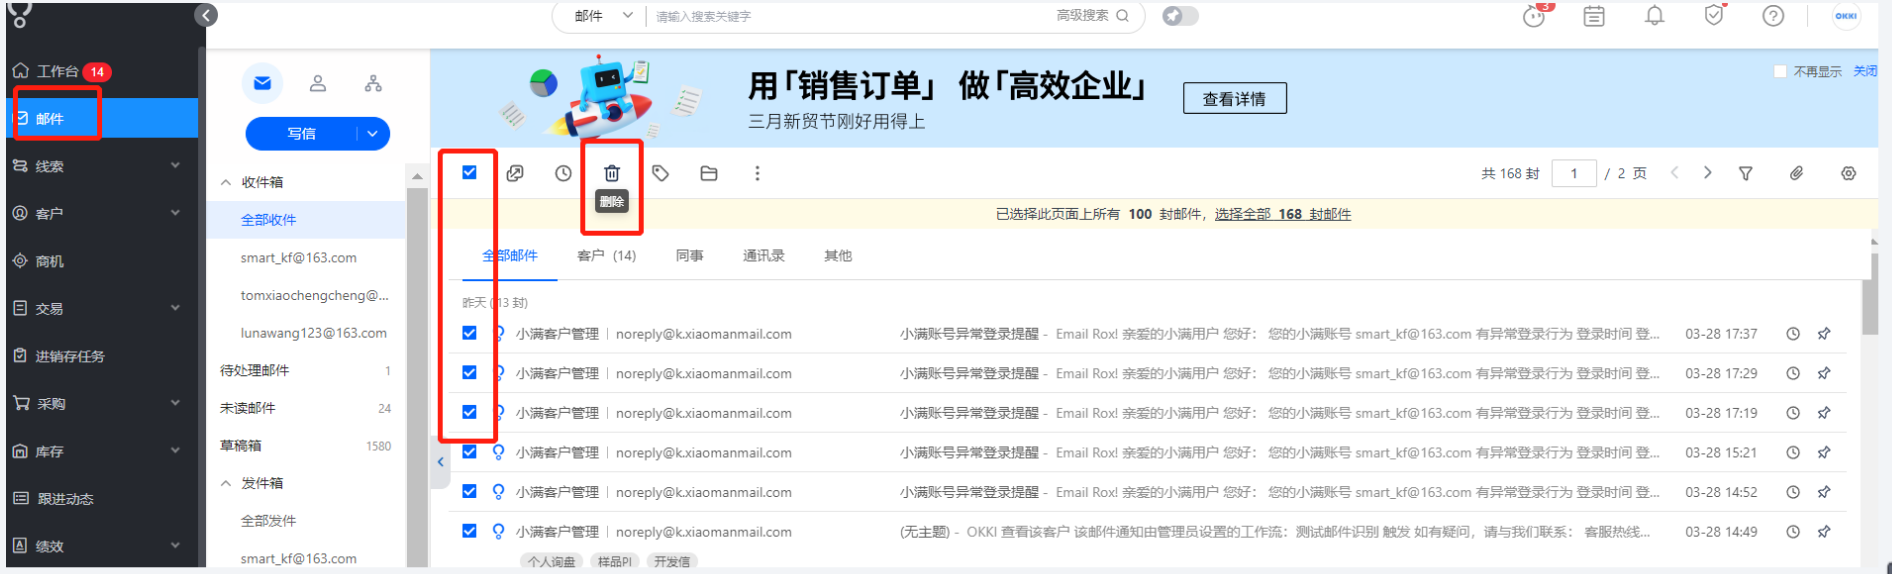Uncheck the email at 03-28 17:29
Screen dimensions: 1892x574
(469, 372)
